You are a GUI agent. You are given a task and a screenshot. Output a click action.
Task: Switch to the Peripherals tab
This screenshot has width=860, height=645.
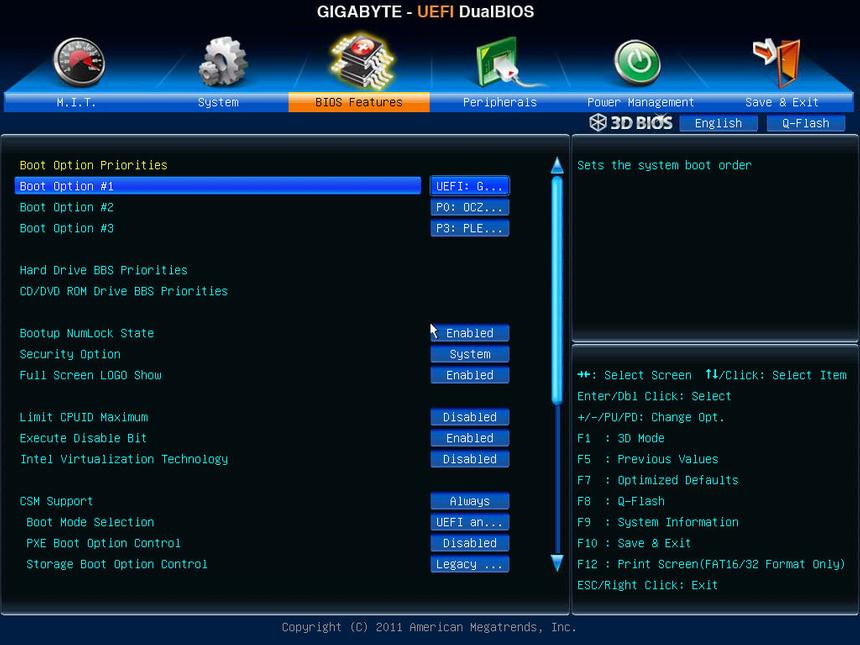(x=500, y=102)
